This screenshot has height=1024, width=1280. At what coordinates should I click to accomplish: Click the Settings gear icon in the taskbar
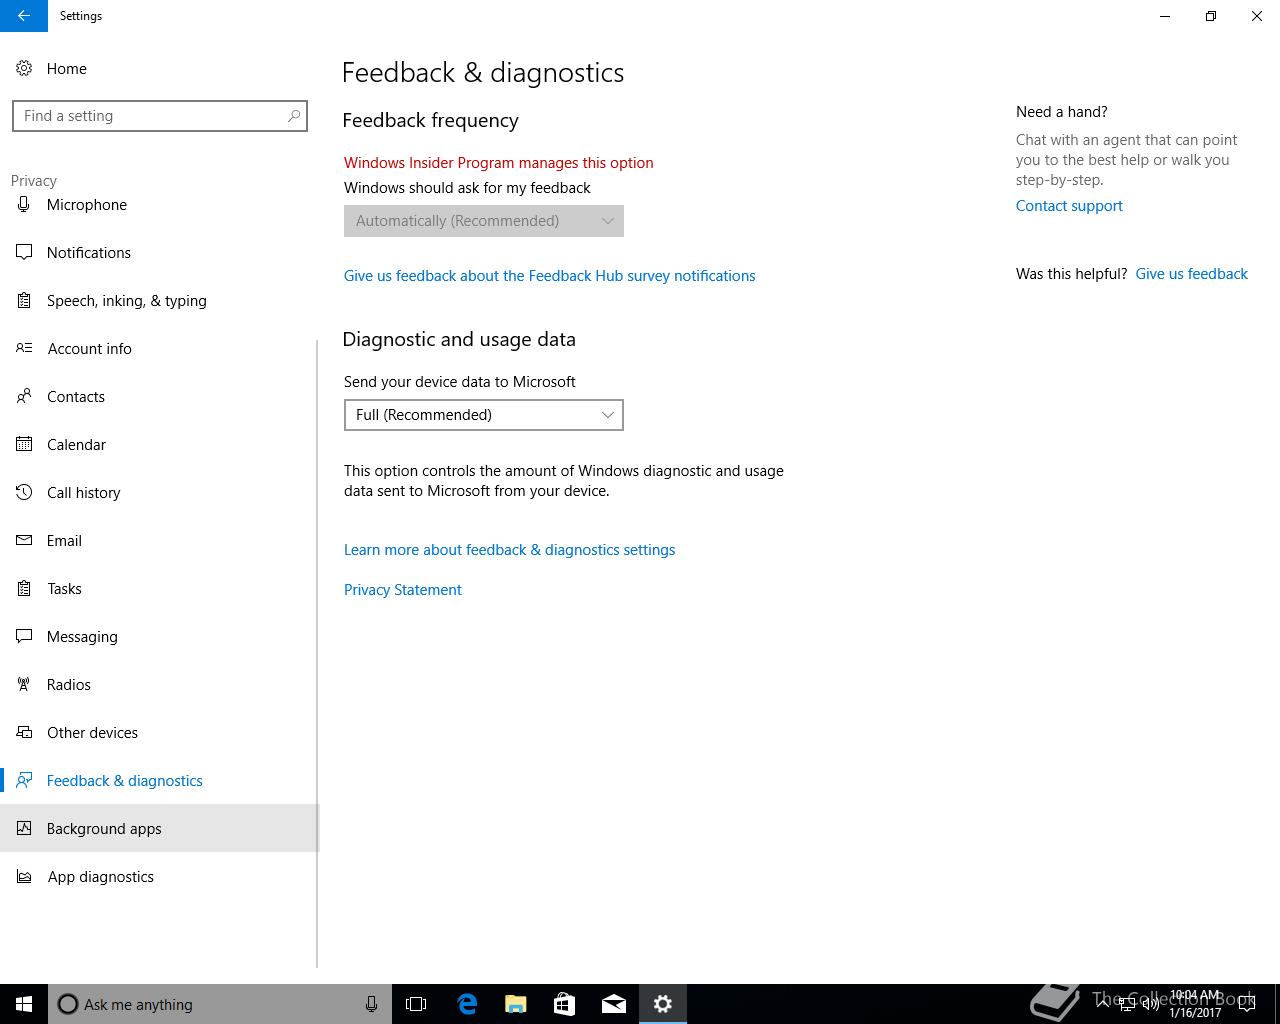coord(662,1004)
